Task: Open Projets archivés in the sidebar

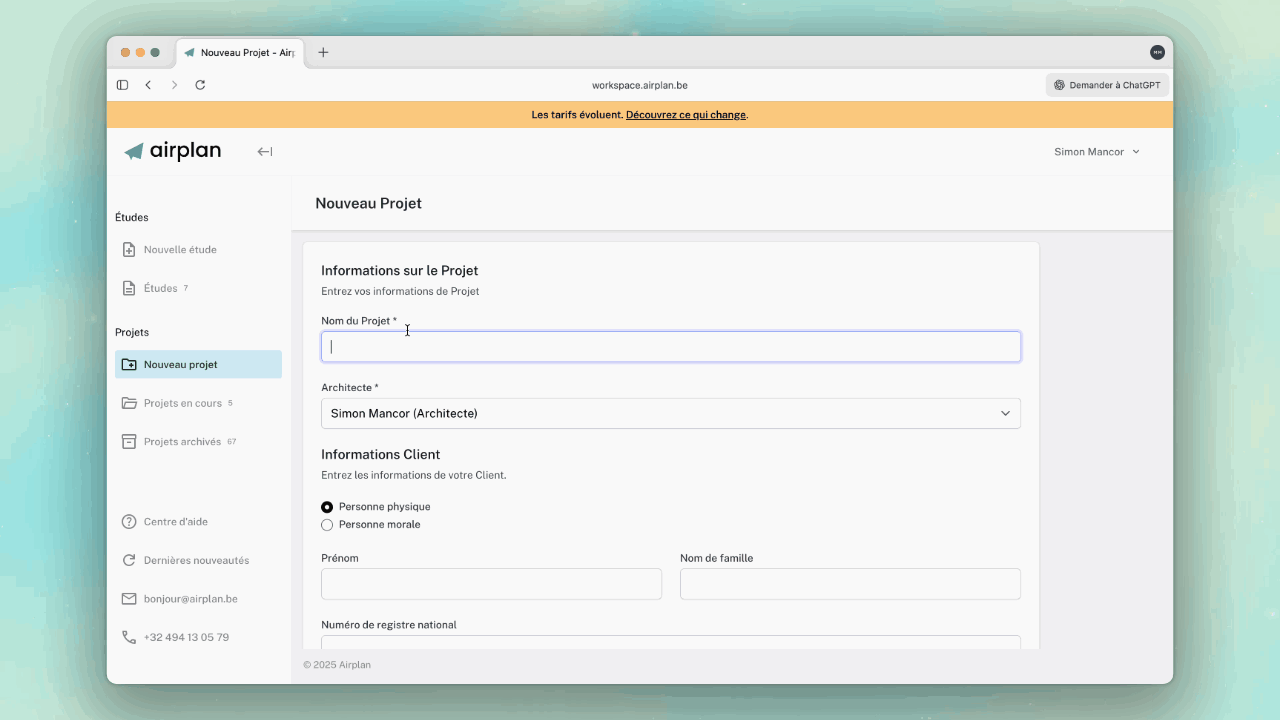Action: tap(198, 441)
